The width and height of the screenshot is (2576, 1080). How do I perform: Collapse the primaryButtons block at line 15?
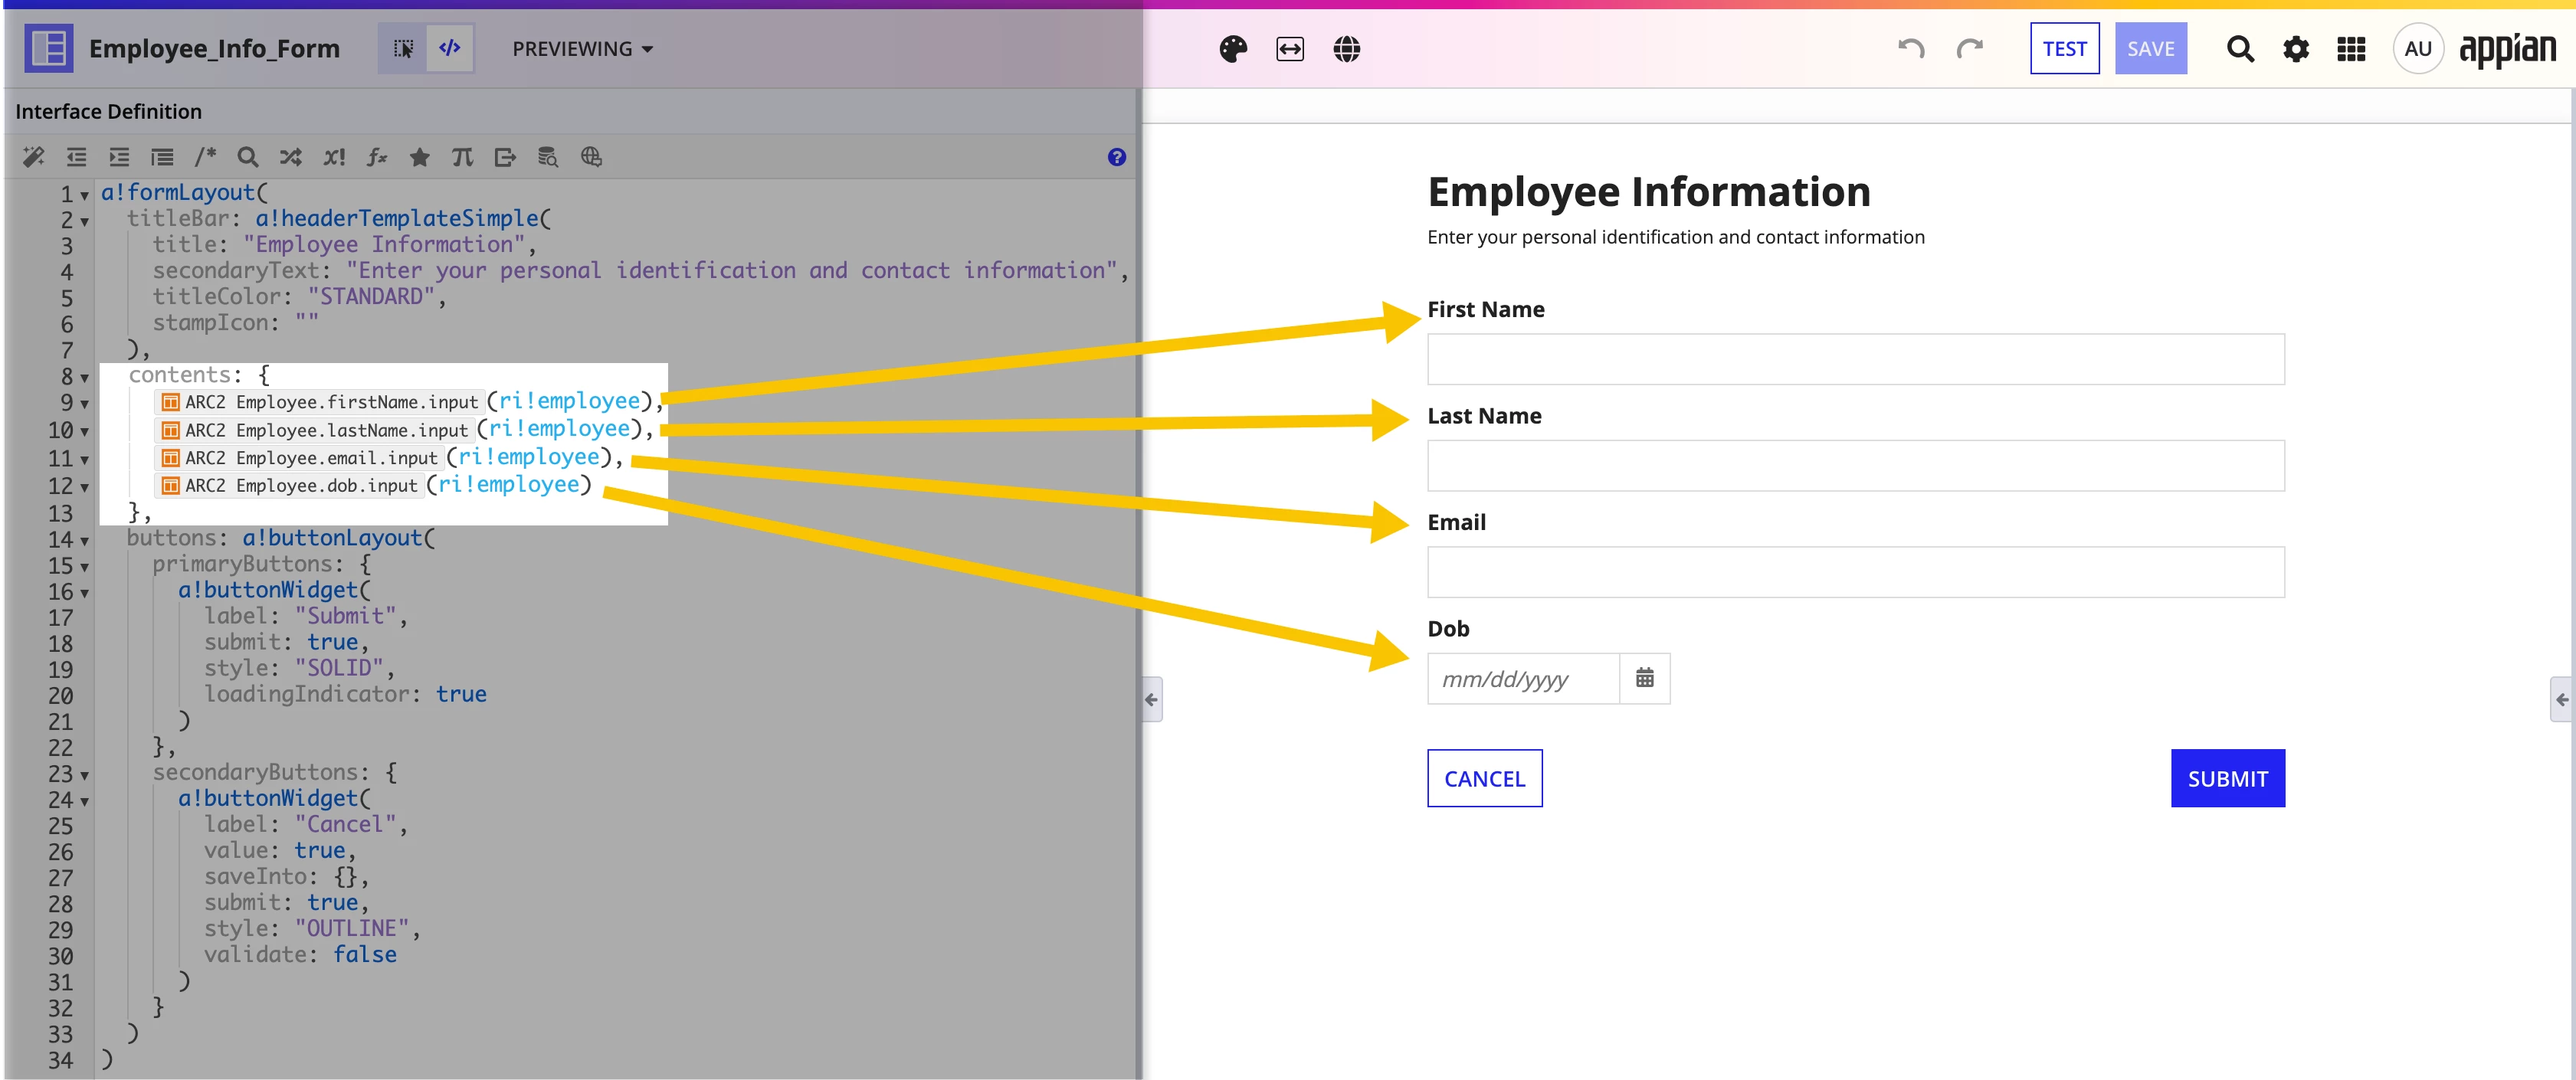(85, 567)
